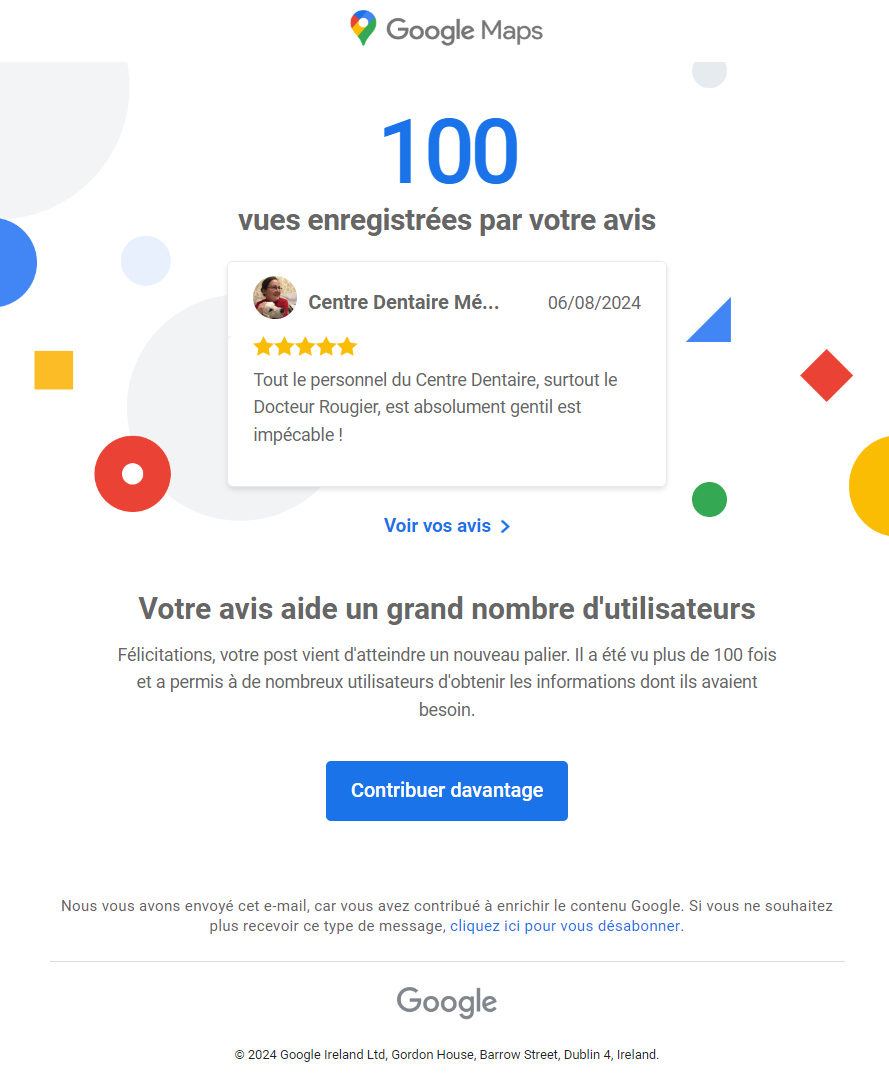Image resolution: width=889 pixels, height=1091 pixels.
Task: Click the Google Ireland Ltd copyright line
Action: pos(446,1054)
